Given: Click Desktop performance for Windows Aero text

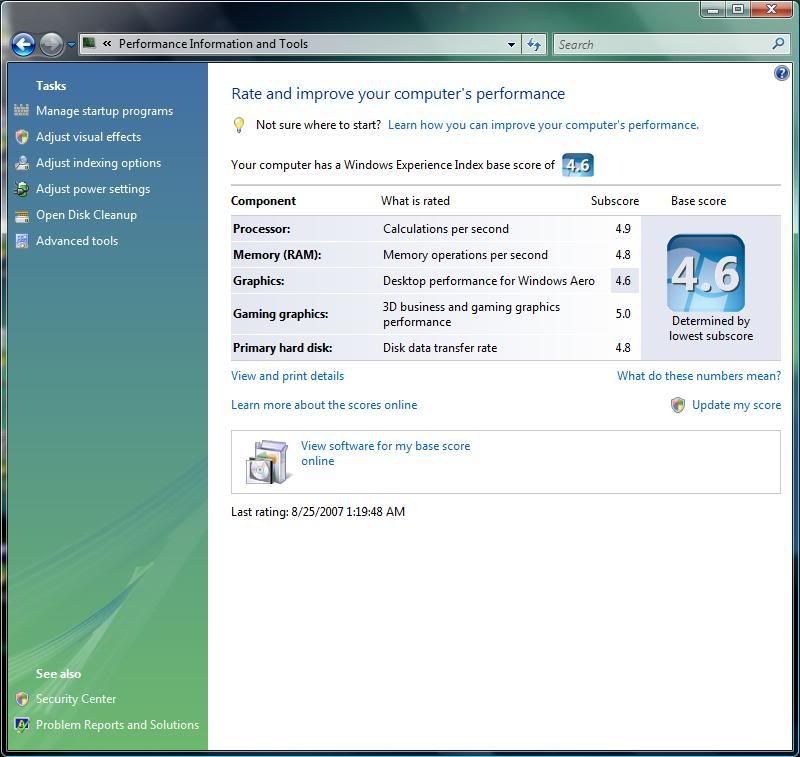Looking at the screenshot, I should (x=489, y=281).
